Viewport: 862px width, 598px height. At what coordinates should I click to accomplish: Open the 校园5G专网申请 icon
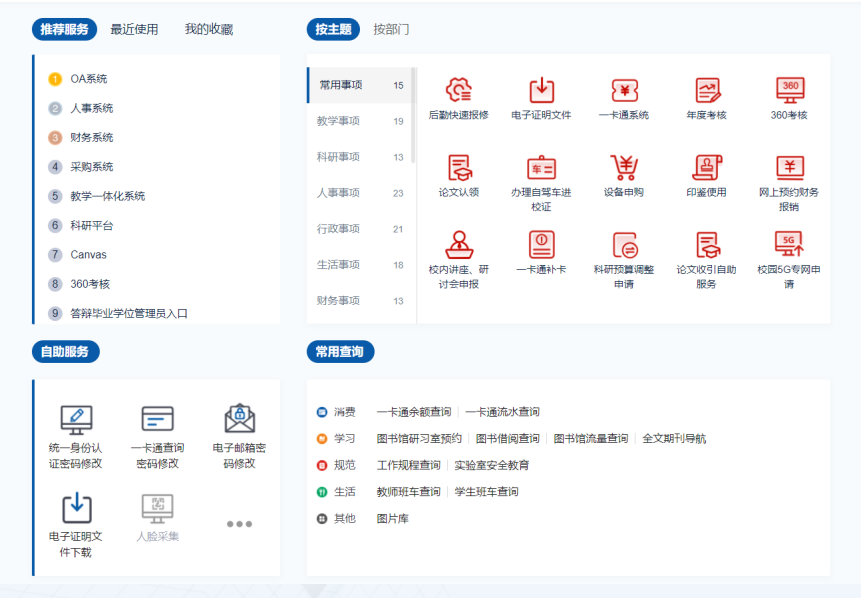pos(789,245)
